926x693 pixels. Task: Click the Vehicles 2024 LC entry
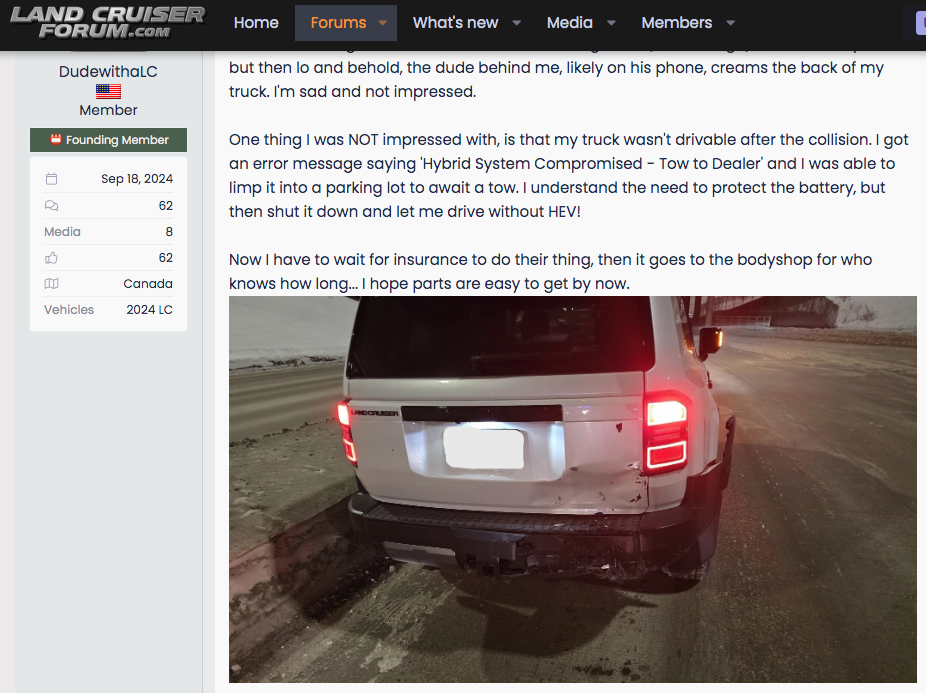pos(108,310)
